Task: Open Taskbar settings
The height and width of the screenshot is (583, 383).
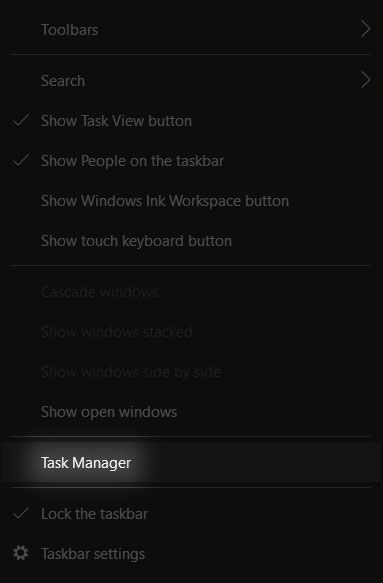Action: 192,554
